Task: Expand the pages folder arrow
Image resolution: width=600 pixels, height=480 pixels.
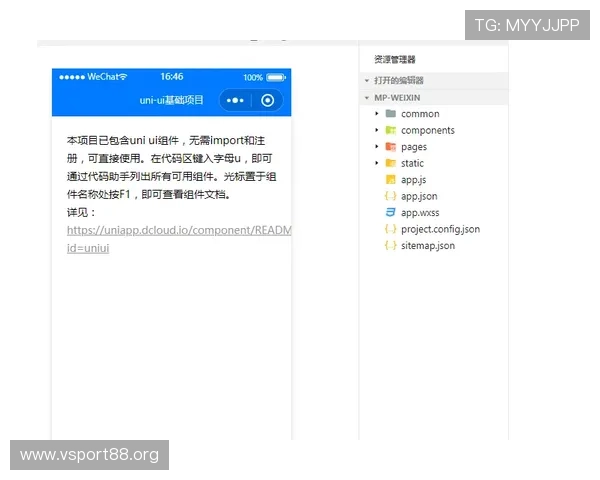Action: (x=377, y=147)
